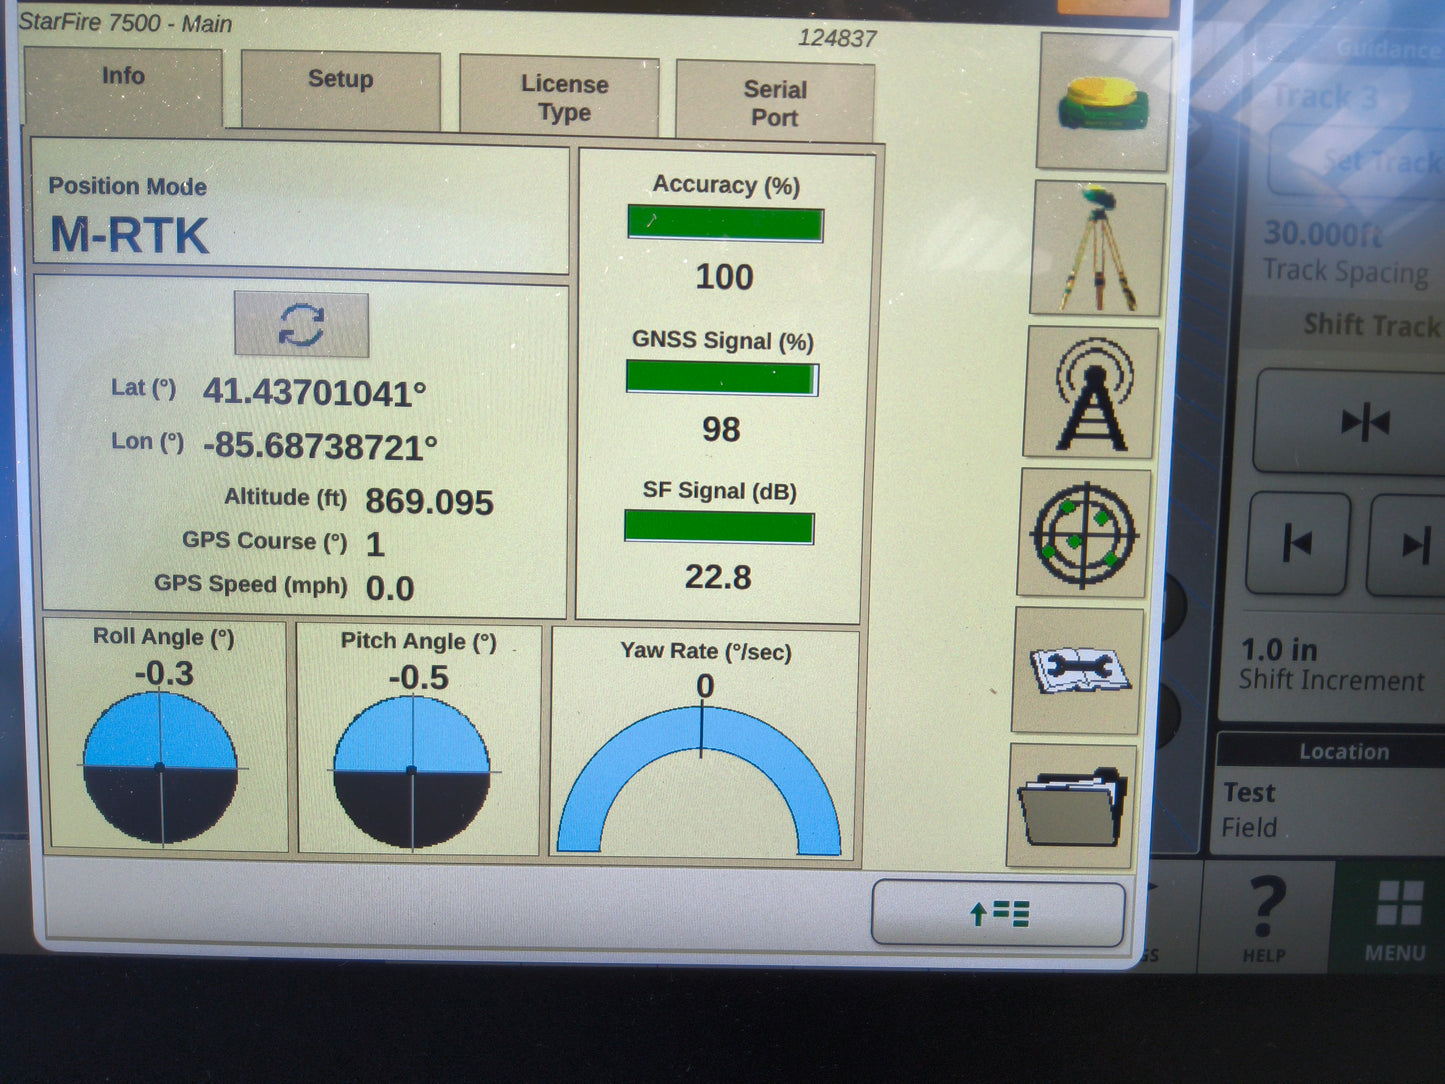Open the Serial Port tab
The height and width of the screenshot is (1084, 1445).
coord(775,100)
